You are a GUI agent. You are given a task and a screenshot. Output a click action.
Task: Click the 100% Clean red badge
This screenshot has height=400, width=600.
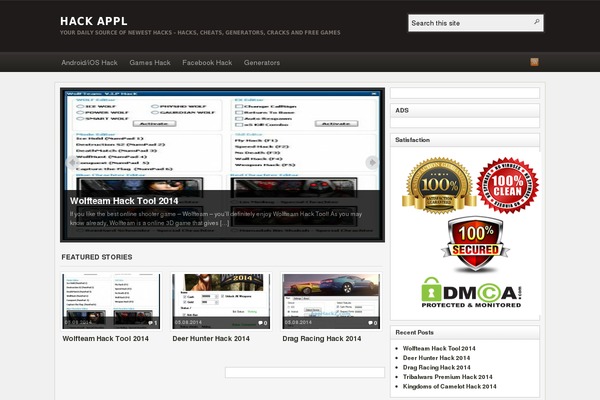pos(507,185)
